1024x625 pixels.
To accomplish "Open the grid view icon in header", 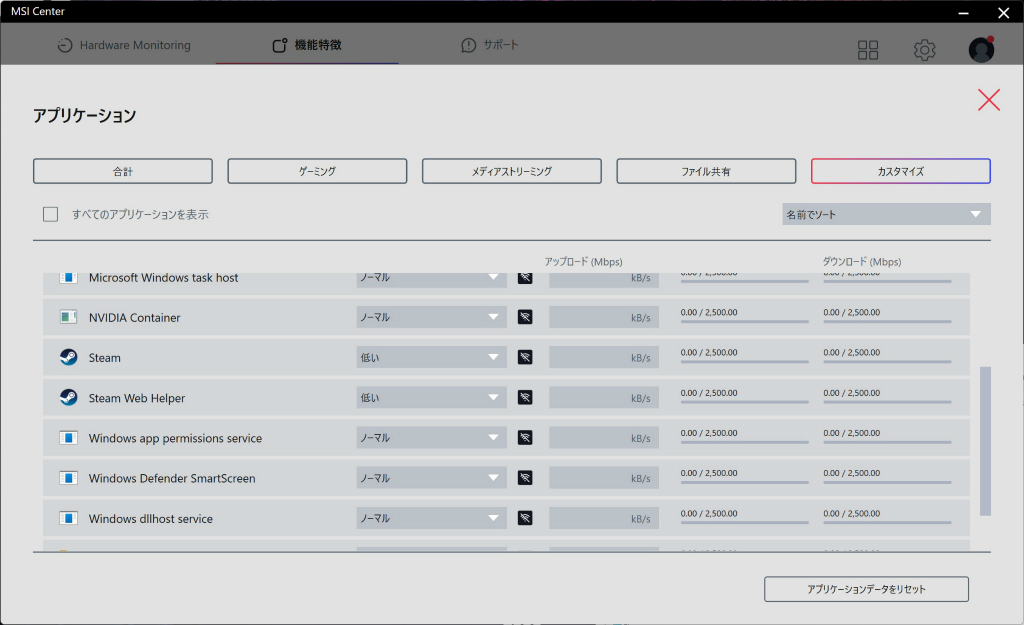I will pos(867,50).
